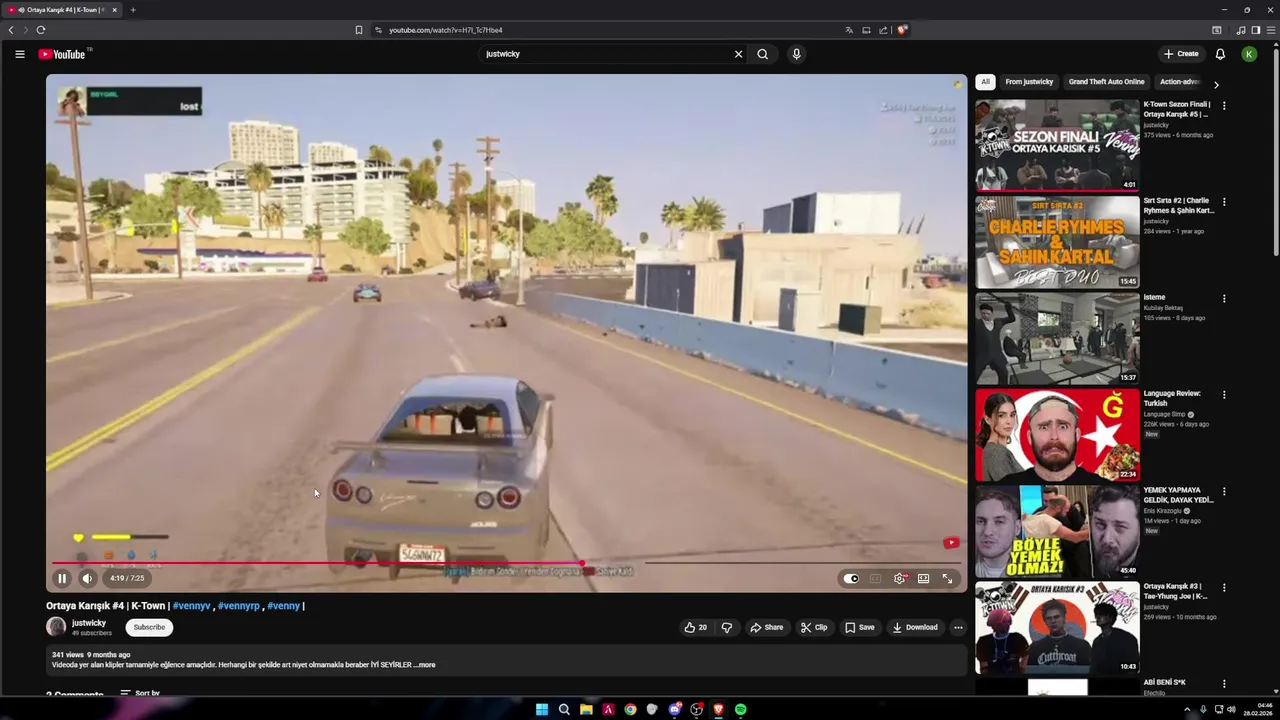Mute the video volume
This screenshot has height=720, width=1280.
87,578
